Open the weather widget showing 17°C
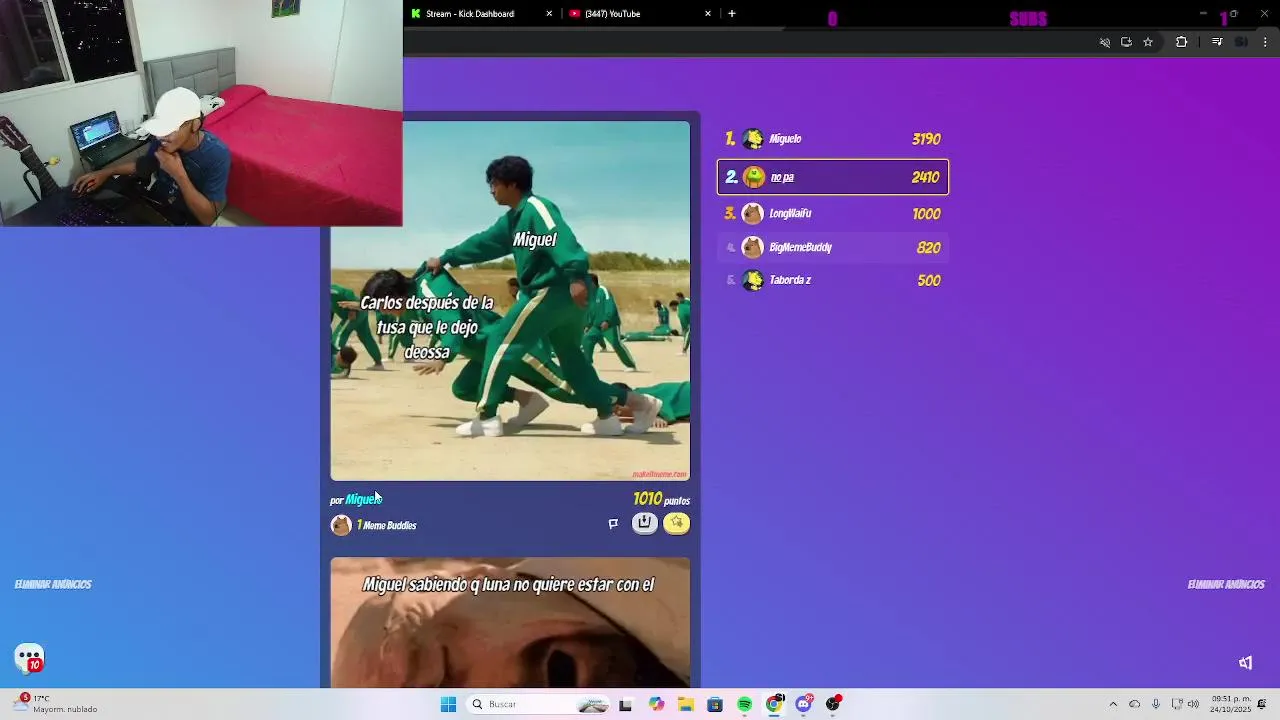The image size is (1280, 720). click(x=55, y=704)
